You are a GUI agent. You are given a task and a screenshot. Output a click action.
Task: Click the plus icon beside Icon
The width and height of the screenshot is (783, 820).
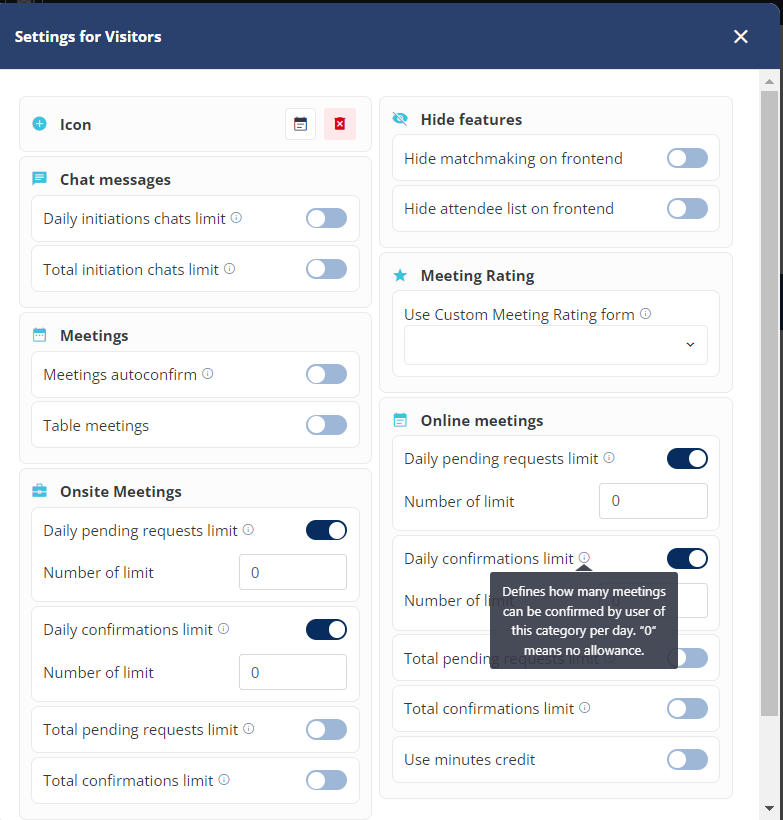(39, 124)
